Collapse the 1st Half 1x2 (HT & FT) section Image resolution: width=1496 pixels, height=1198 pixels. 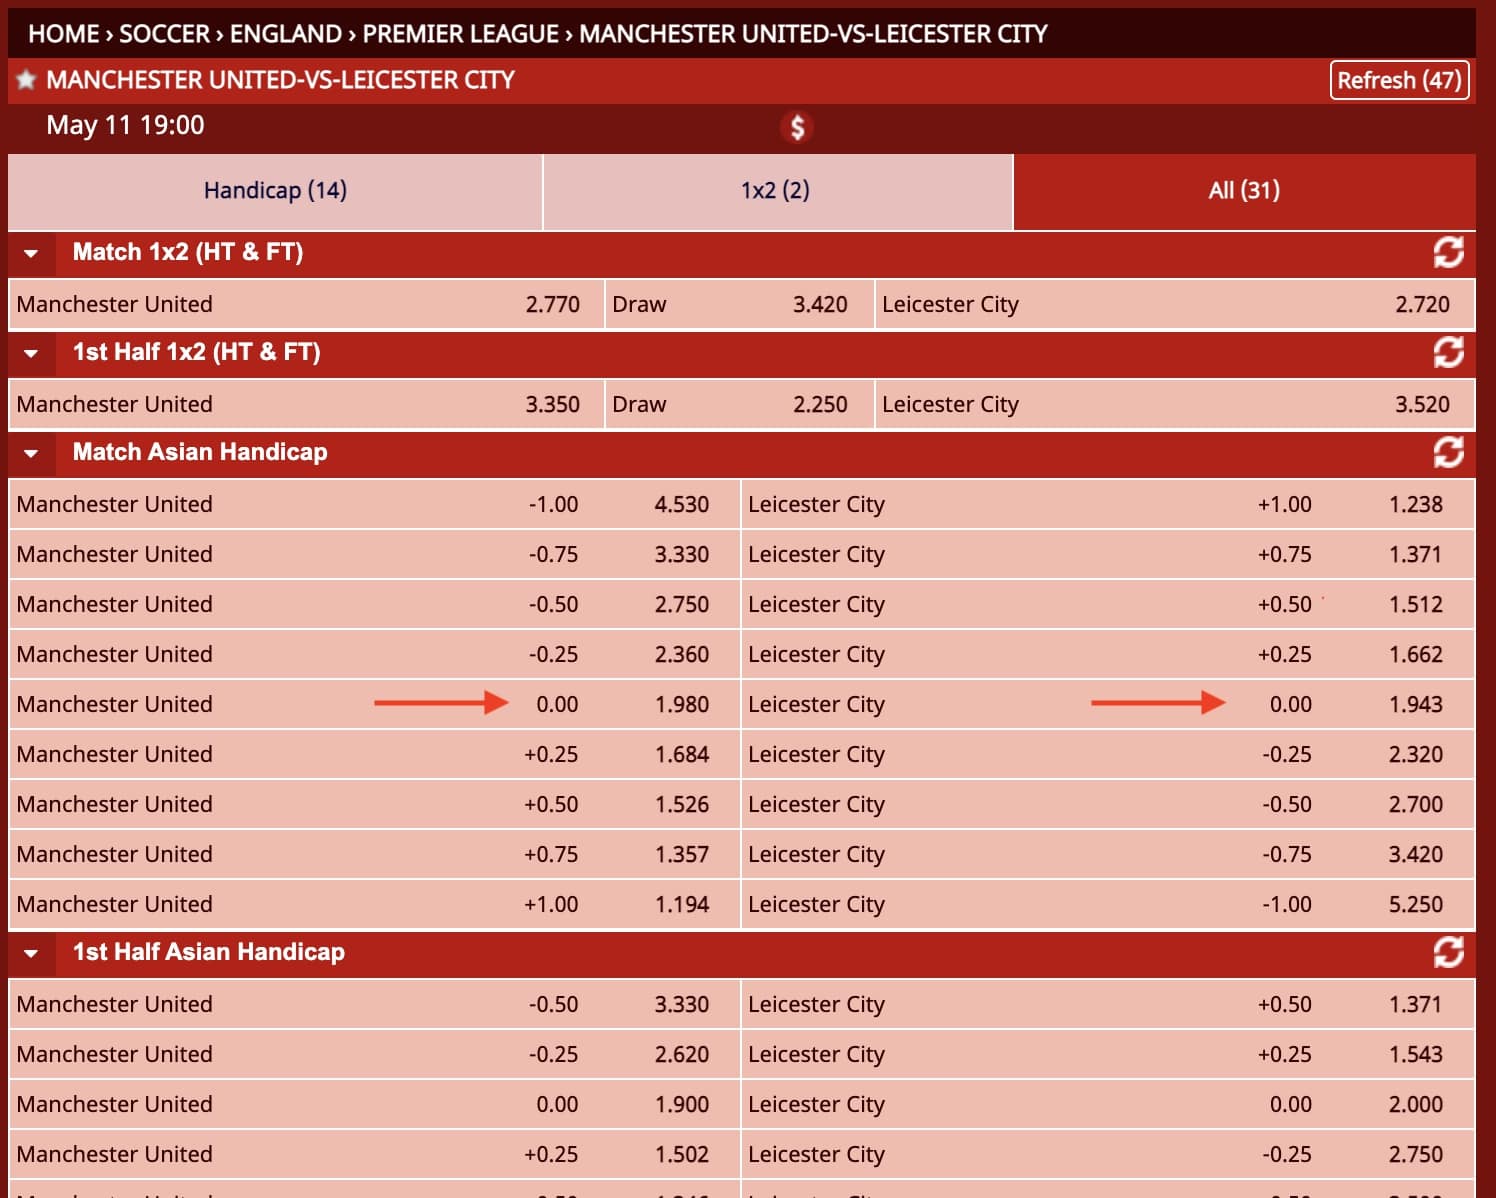click(31, 353)
